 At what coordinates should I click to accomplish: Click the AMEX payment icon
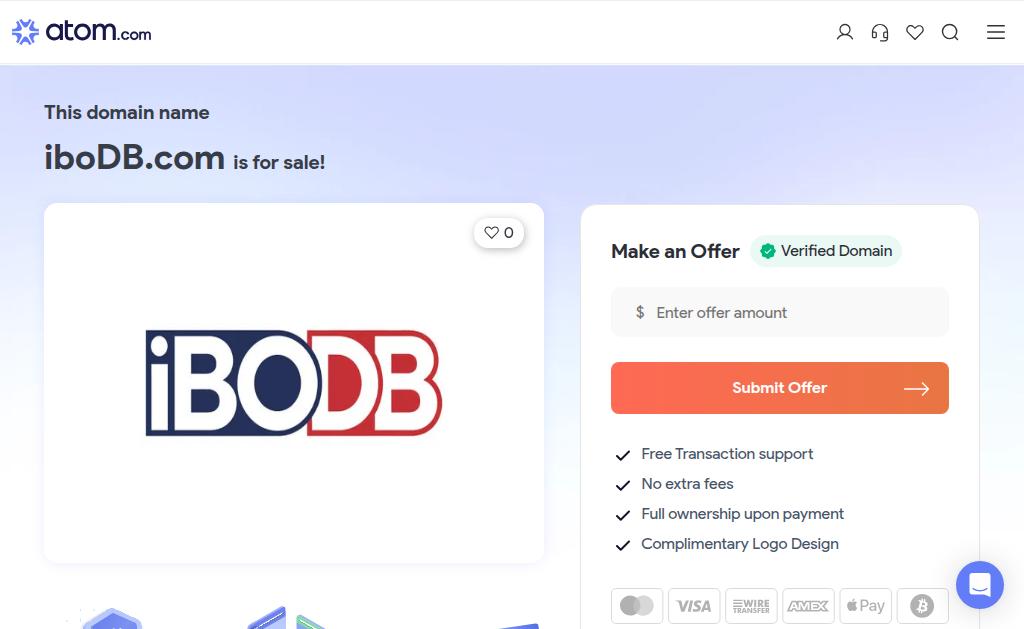tap(808, 606)
